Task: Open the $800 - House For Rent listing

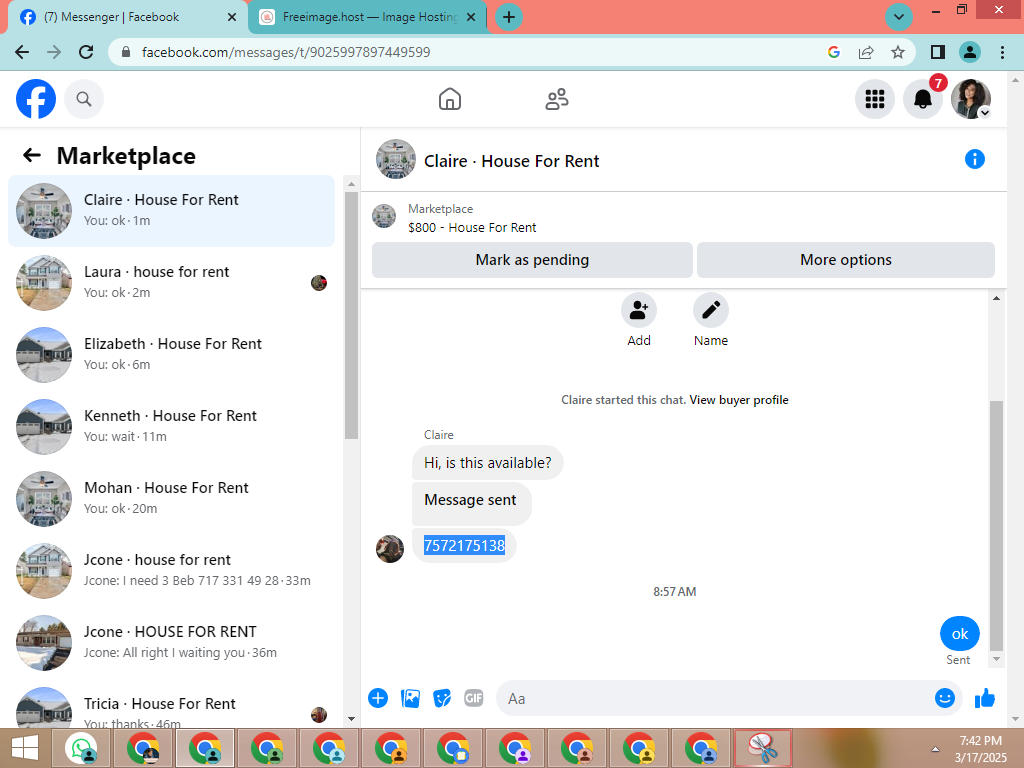Action: (x=472, y=227)
